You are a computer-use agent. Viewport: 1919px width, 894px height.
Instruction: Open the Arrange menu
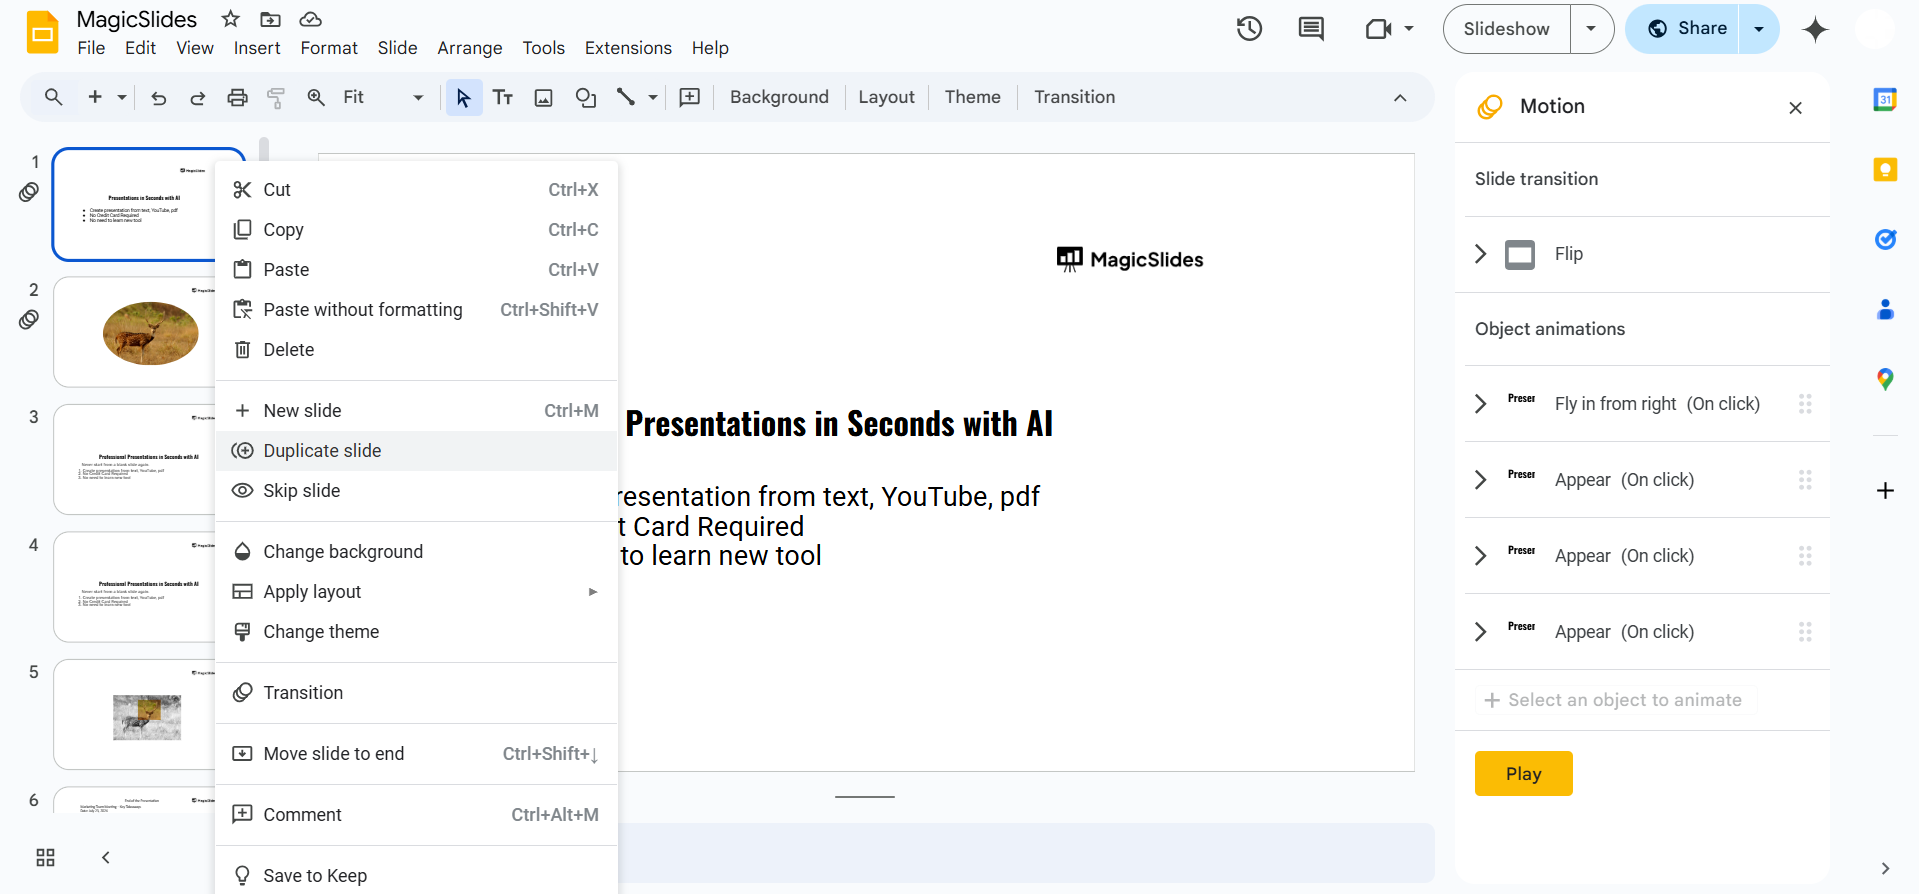[469, 48]
